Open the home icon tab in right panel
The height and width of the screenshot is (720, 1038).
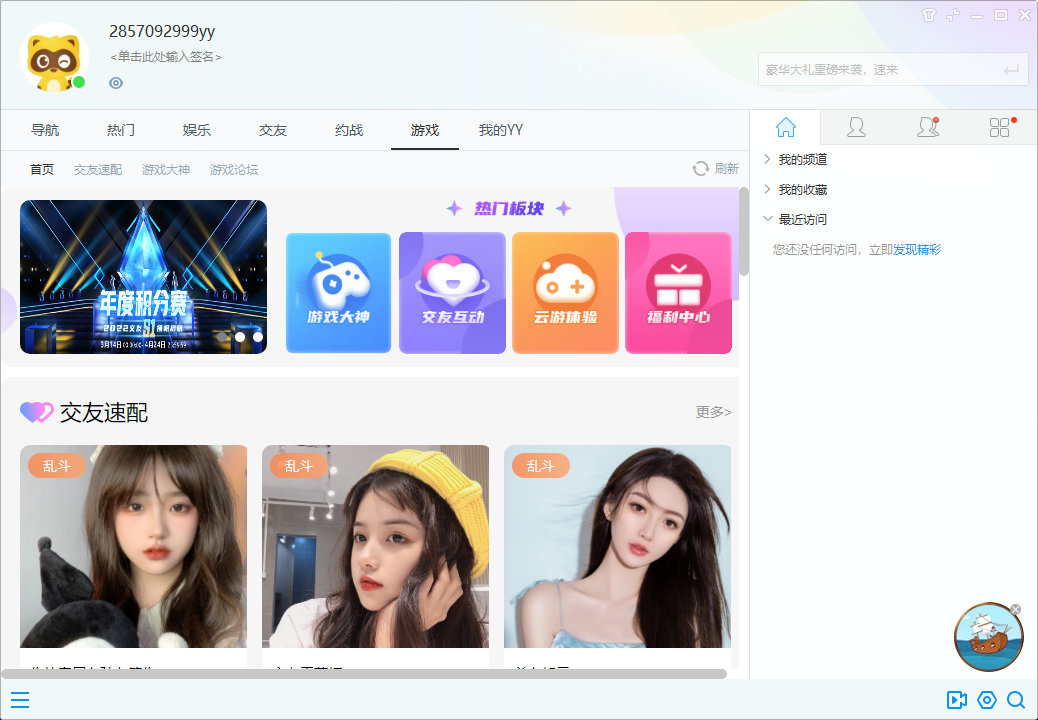786,126
